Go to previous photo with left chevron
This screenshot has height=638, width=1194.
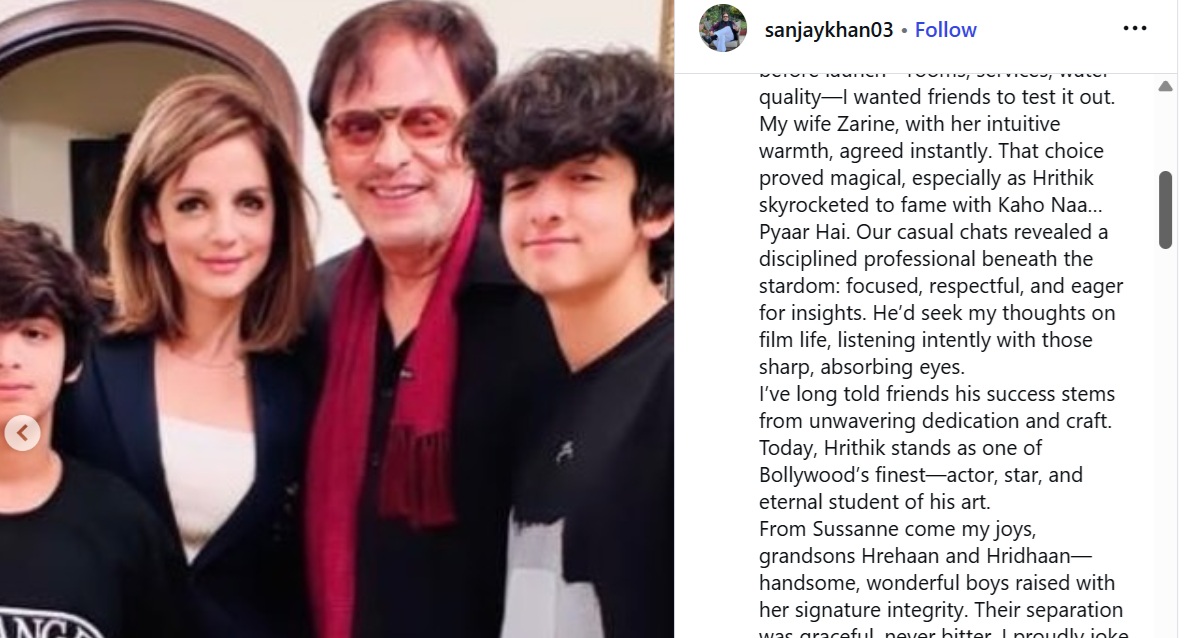[x=22, y=433]
